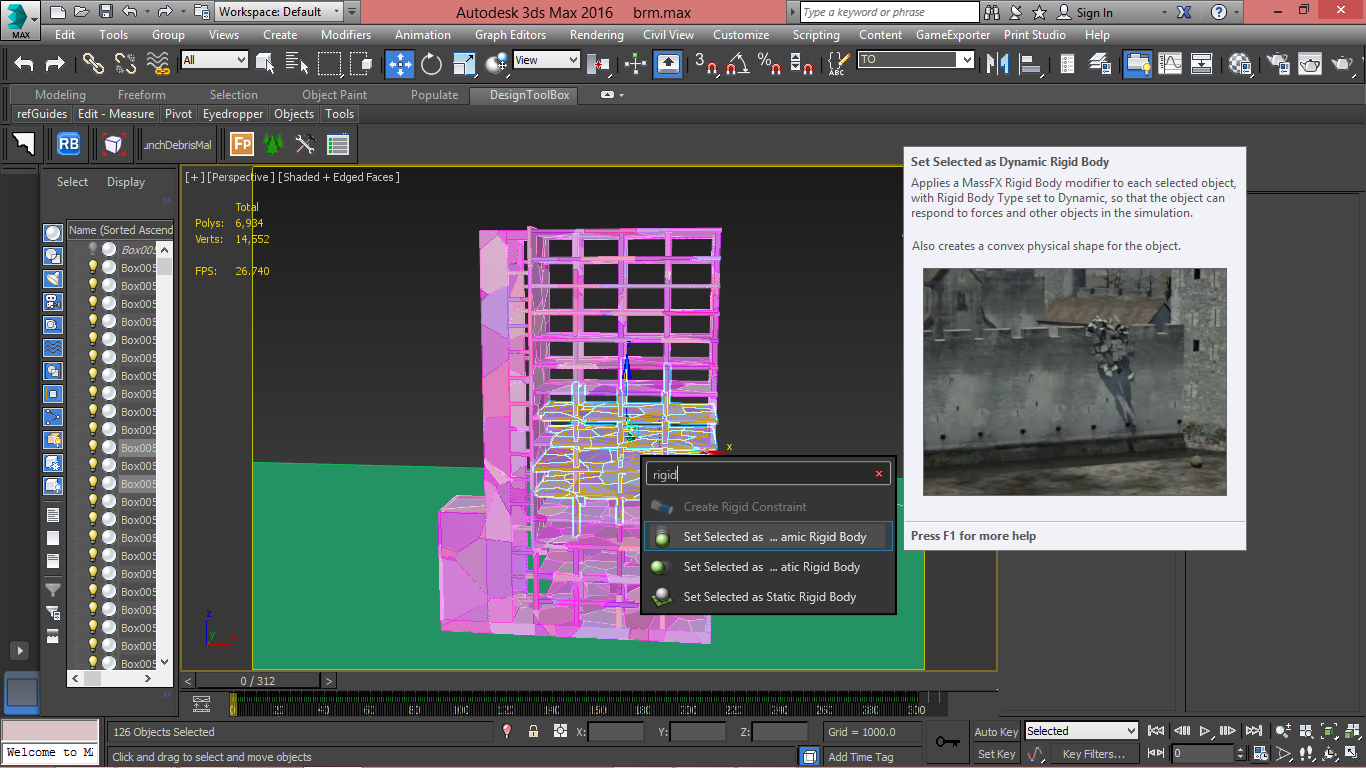Screen dimensions: 1366x768
Task: Toggle Window/Crossing selection mode
Action: click(x=361, y=63)
